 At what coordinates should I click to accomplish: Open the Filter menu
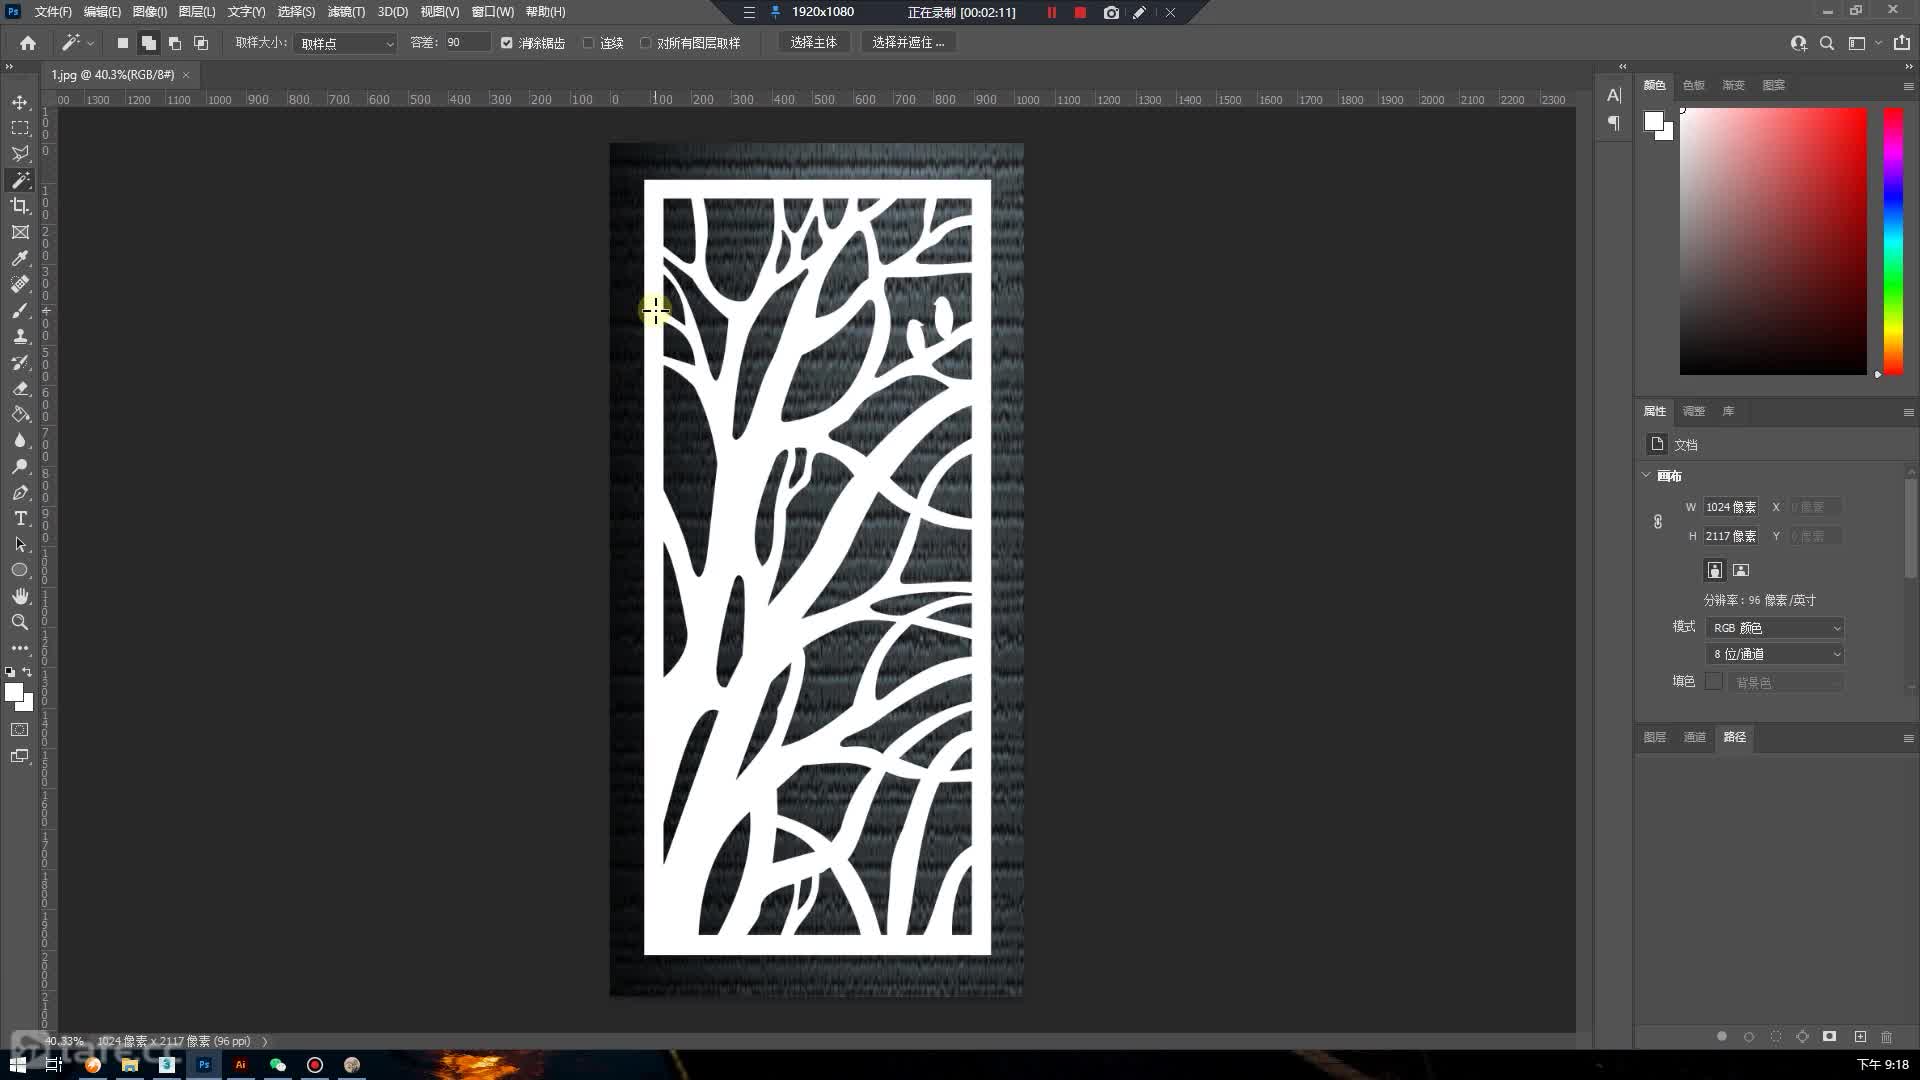(x=346, y=12)
